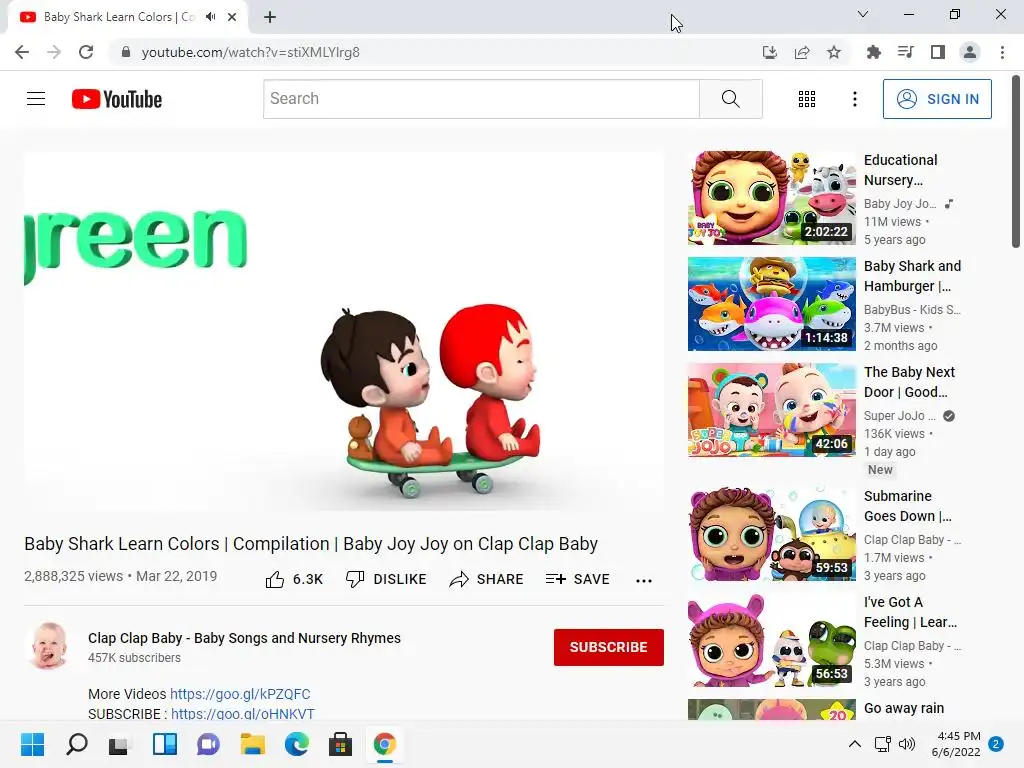Like the video with thumbs up
The image size is (1024, 768).
[294, 579]
